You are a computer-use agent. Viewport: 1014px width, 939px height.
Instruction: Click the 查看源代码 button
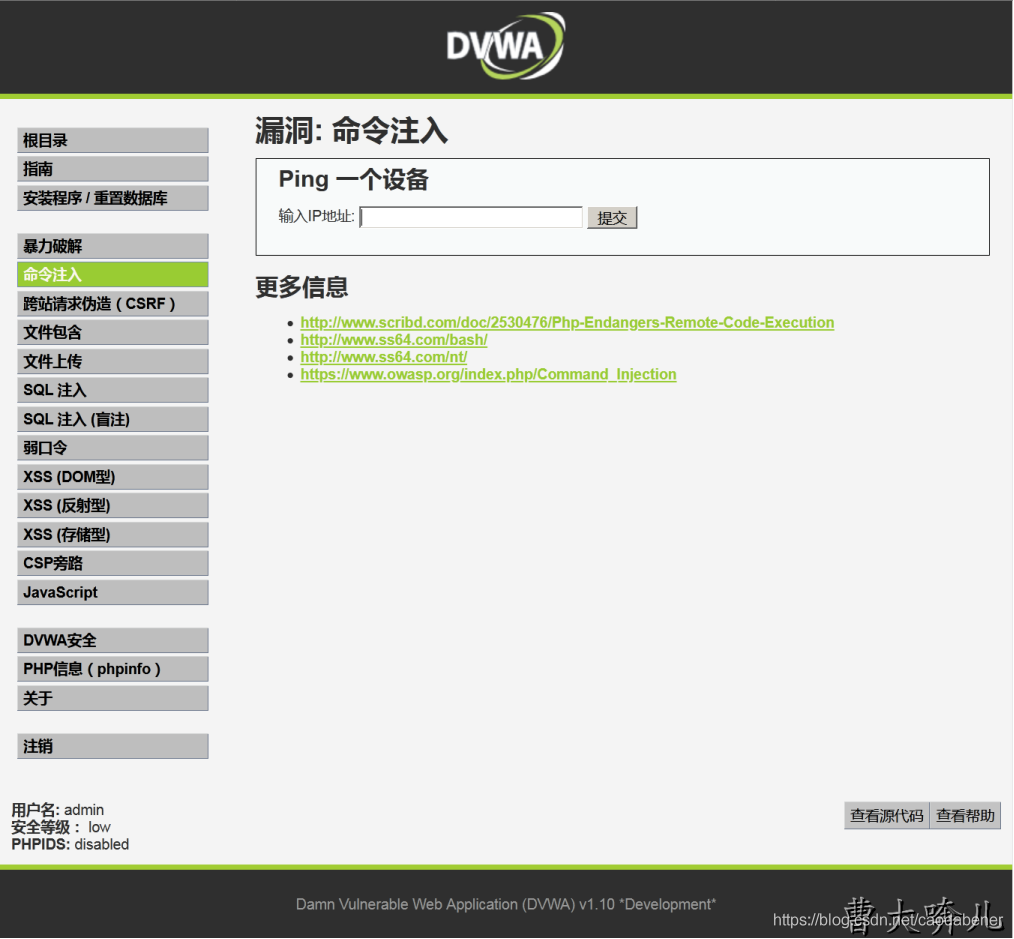(887, 816)
